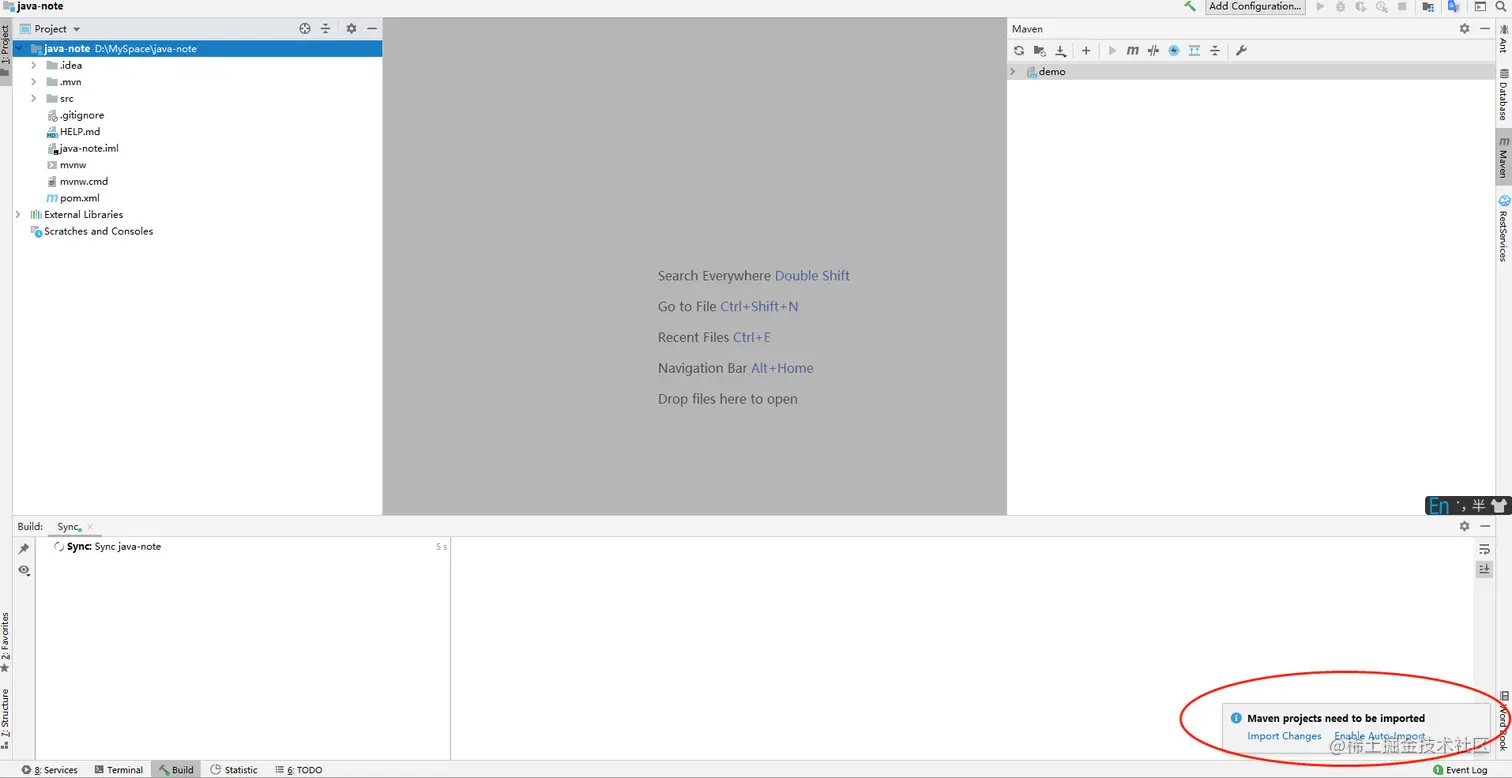Collapse all in the Project panel

(x=325, y=29)
